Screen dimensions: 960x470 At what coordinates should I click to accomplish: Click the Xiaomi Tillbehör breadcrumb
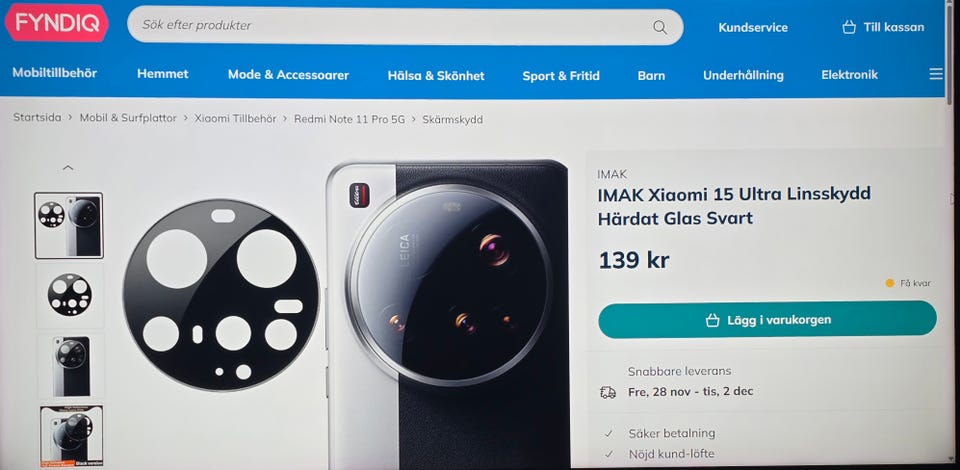(235, 119)
